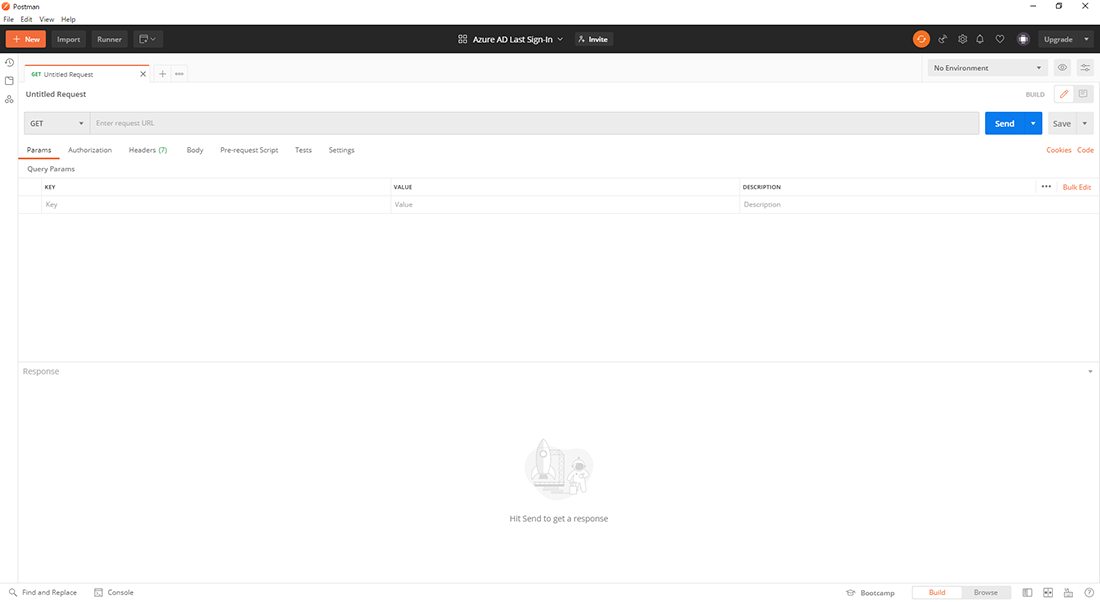Open the notifications bell icon
This screenshot has height=602, width=1100.
click(980, 39)
